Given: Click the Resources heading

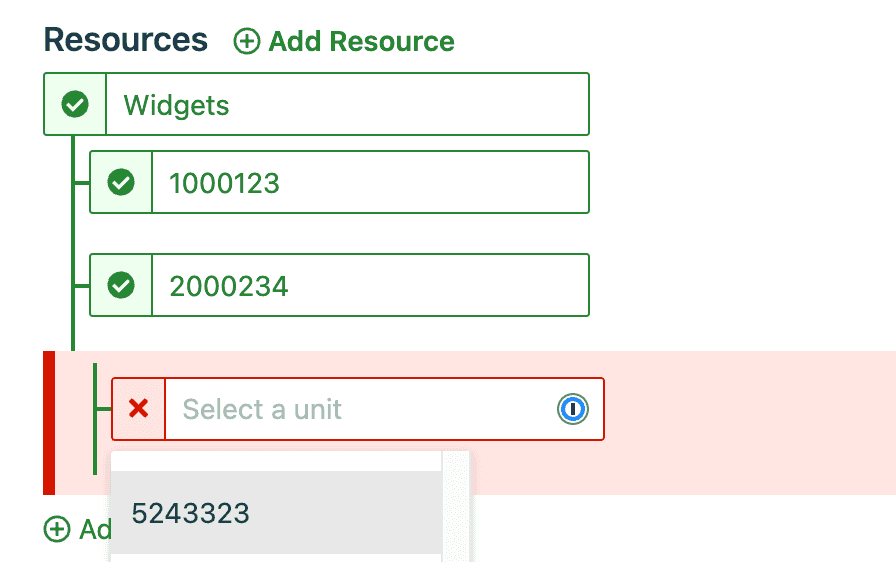Looking at the screenshot, I should [x=126, y=40].
